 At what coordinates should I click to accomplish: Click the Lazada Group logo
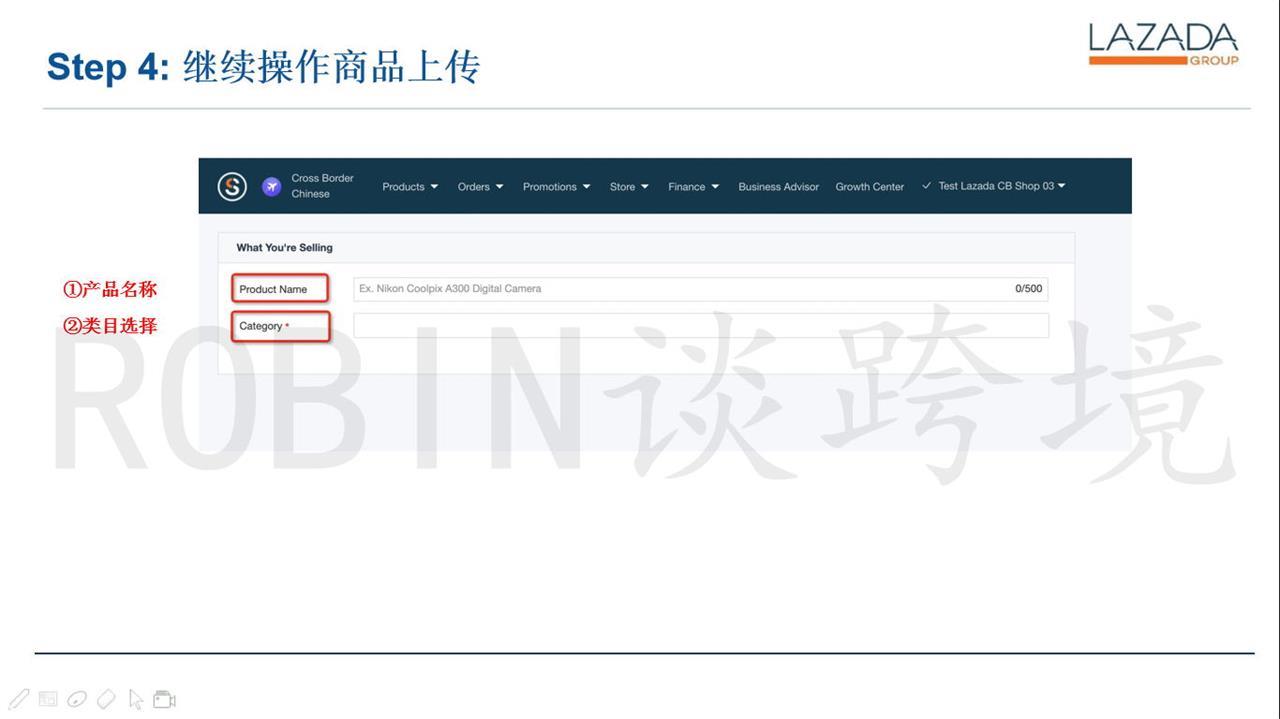1163,45
